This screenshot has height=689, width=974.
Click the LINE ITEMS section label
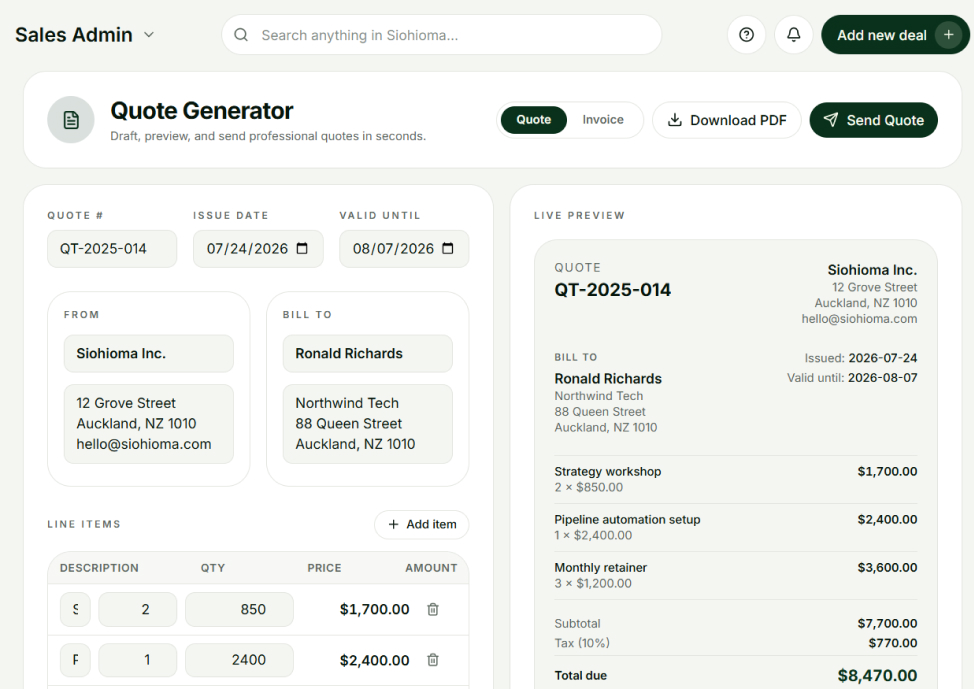[84, 524]
